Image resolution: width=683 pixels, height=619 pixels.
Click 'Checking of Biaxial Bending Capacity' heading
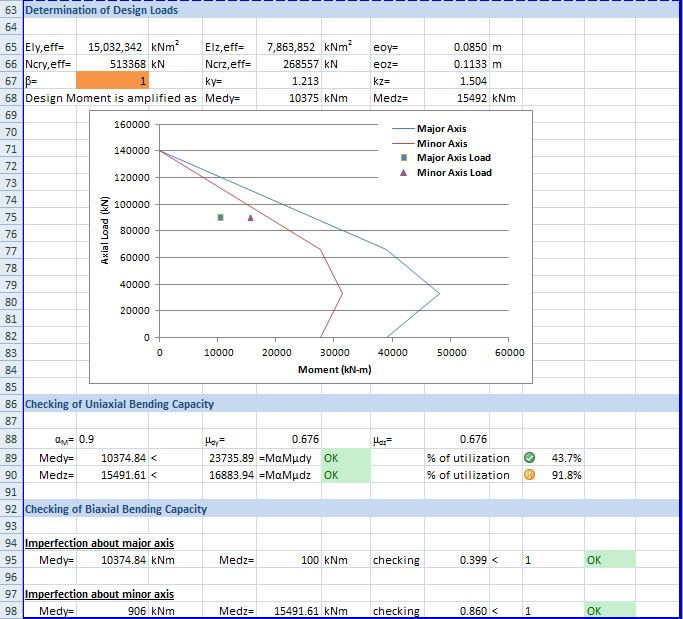(116, 509)
